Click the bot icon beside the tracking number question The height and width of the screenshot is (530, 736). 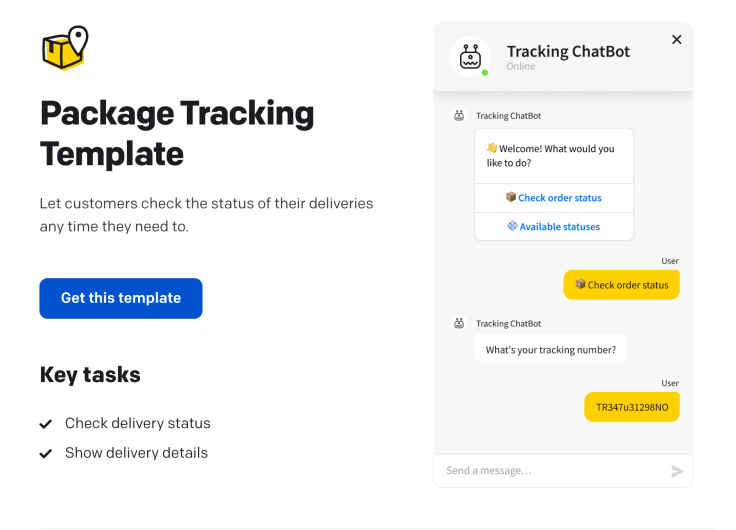(x=459, y=324)
